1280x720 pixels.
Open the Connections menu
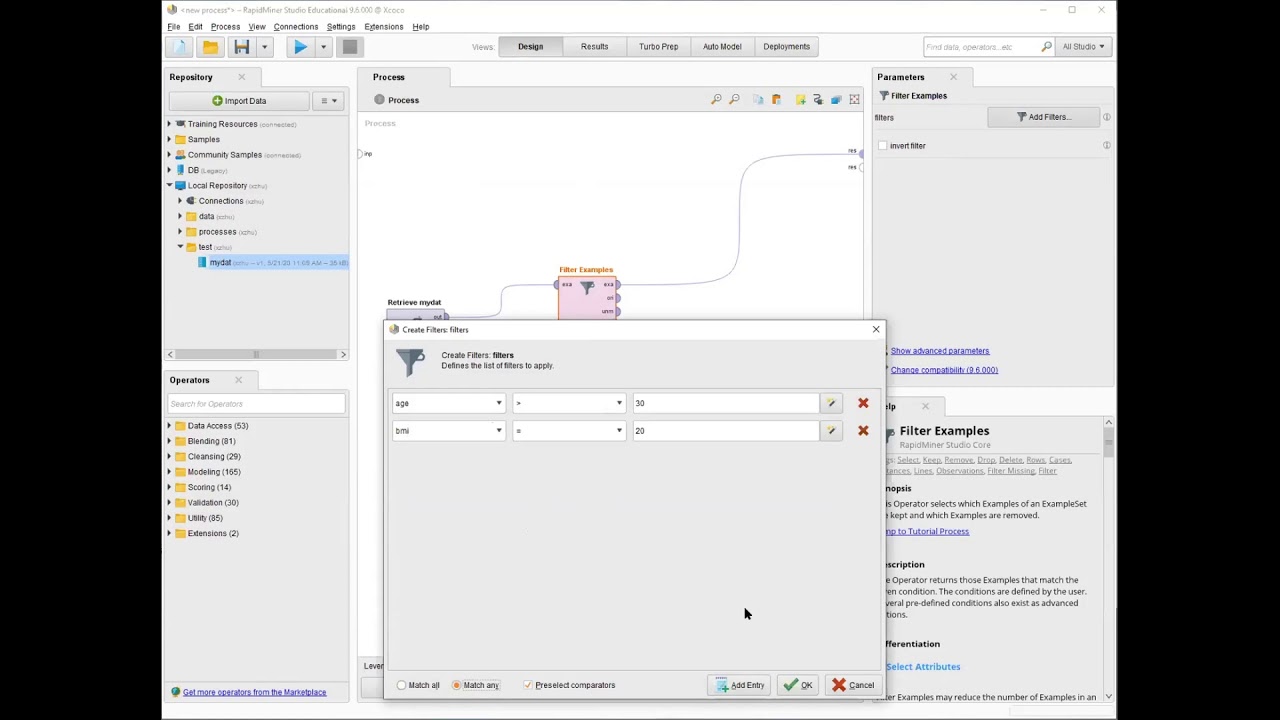tap(296, 27)
